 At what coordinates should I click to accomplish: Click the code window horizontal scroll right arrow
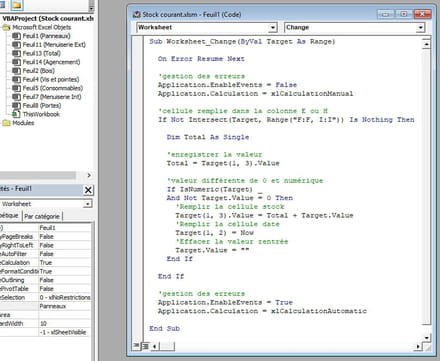418,346
